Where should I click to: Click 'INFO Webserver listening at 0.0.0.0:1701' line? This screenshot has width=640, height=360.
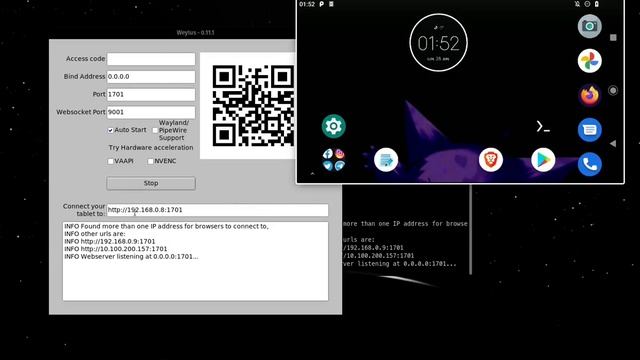(131, 256)
